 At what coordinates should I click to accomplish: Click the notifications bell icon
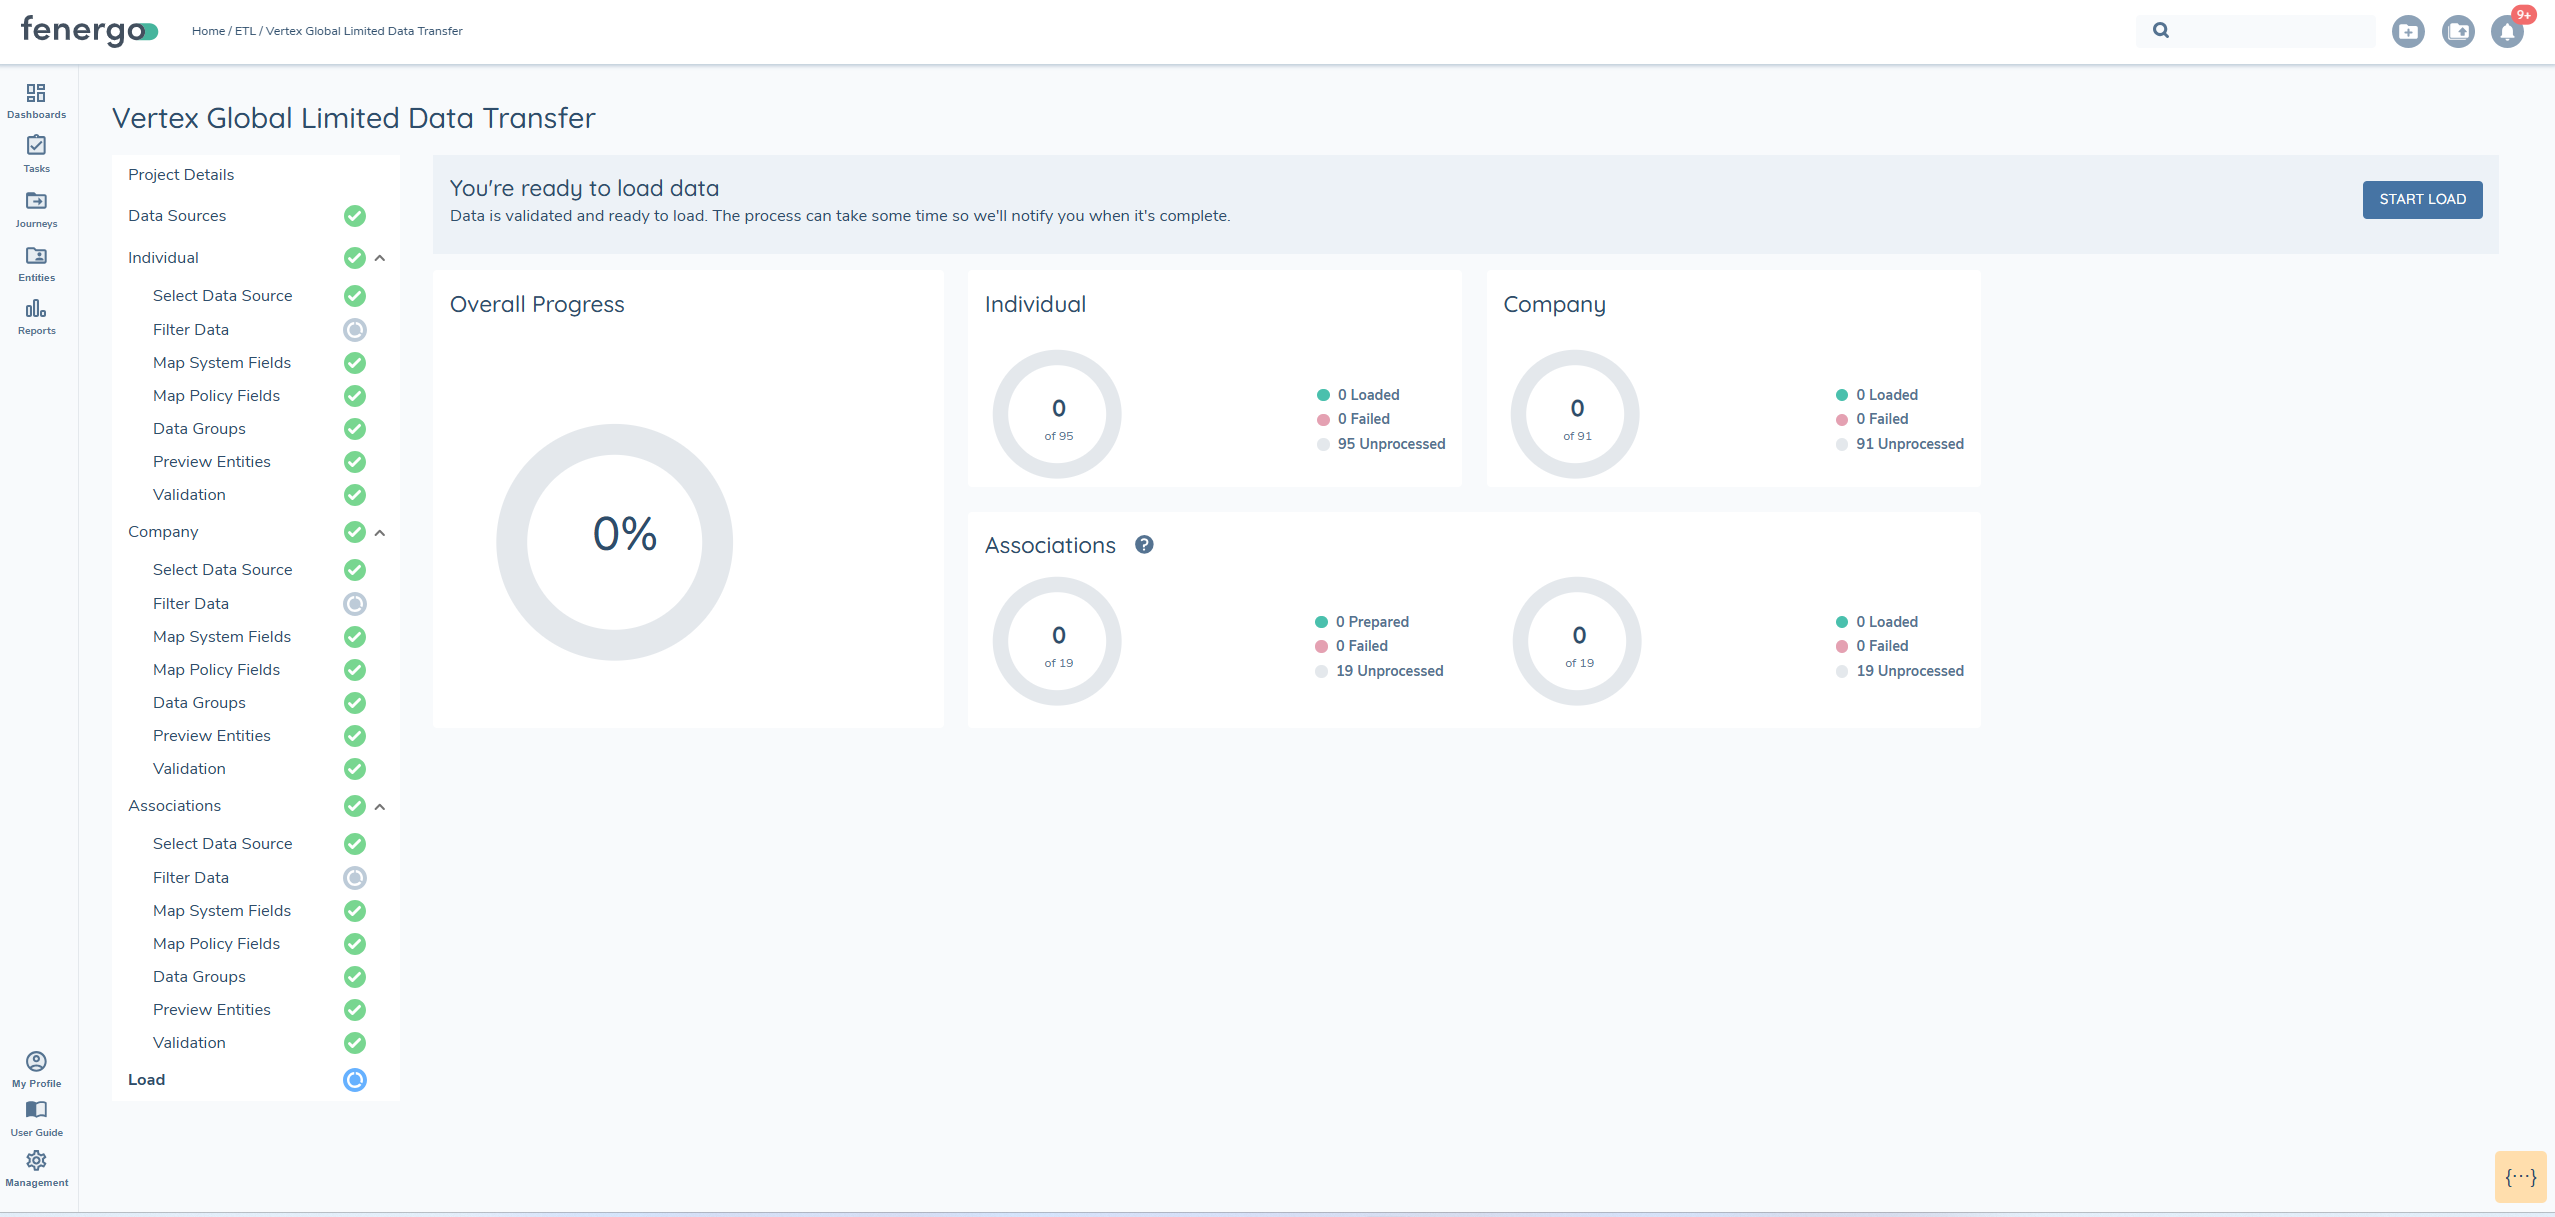(2507, 32)
